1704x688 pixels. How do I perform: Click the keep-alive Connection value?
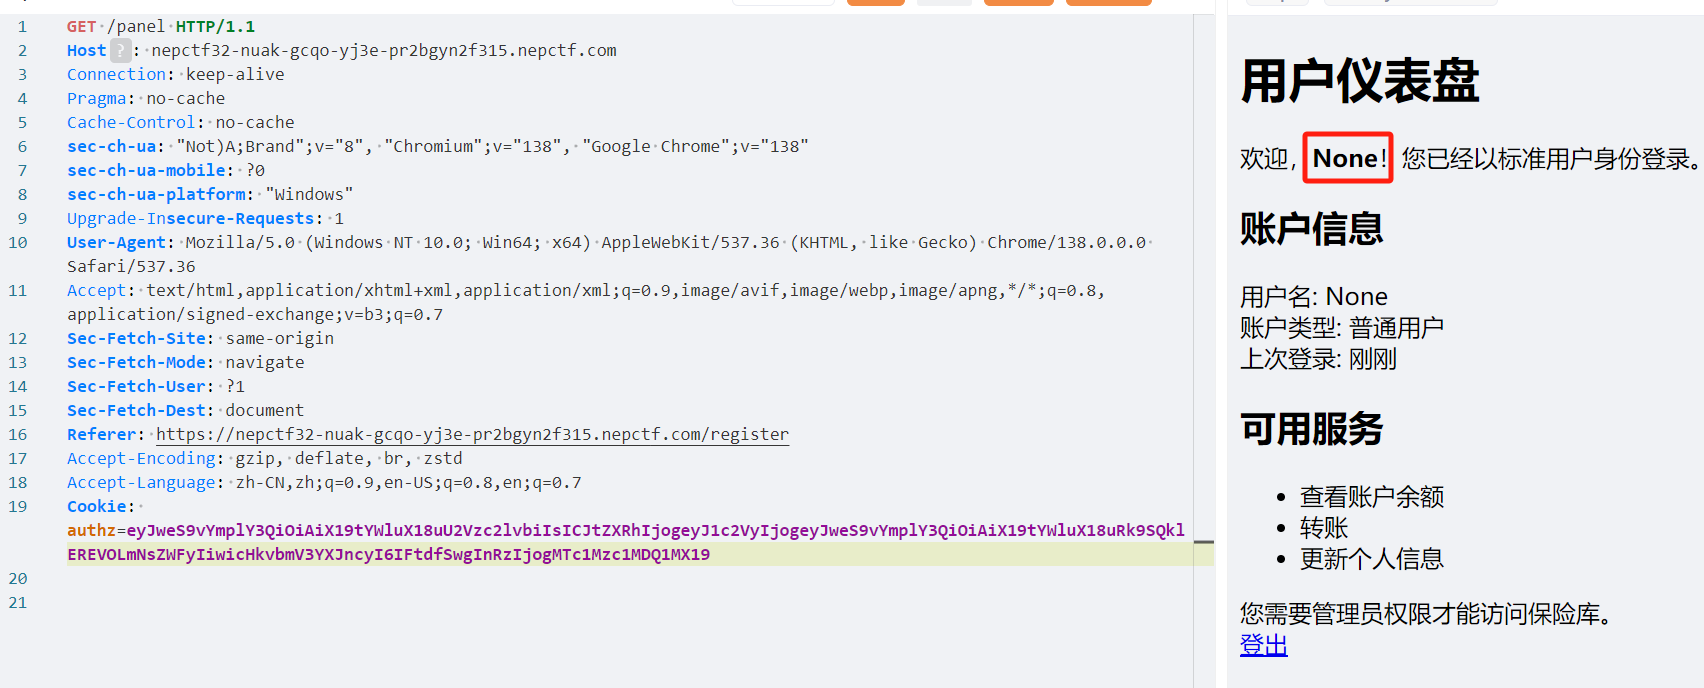pyautogui.click(x=235, y=74)
